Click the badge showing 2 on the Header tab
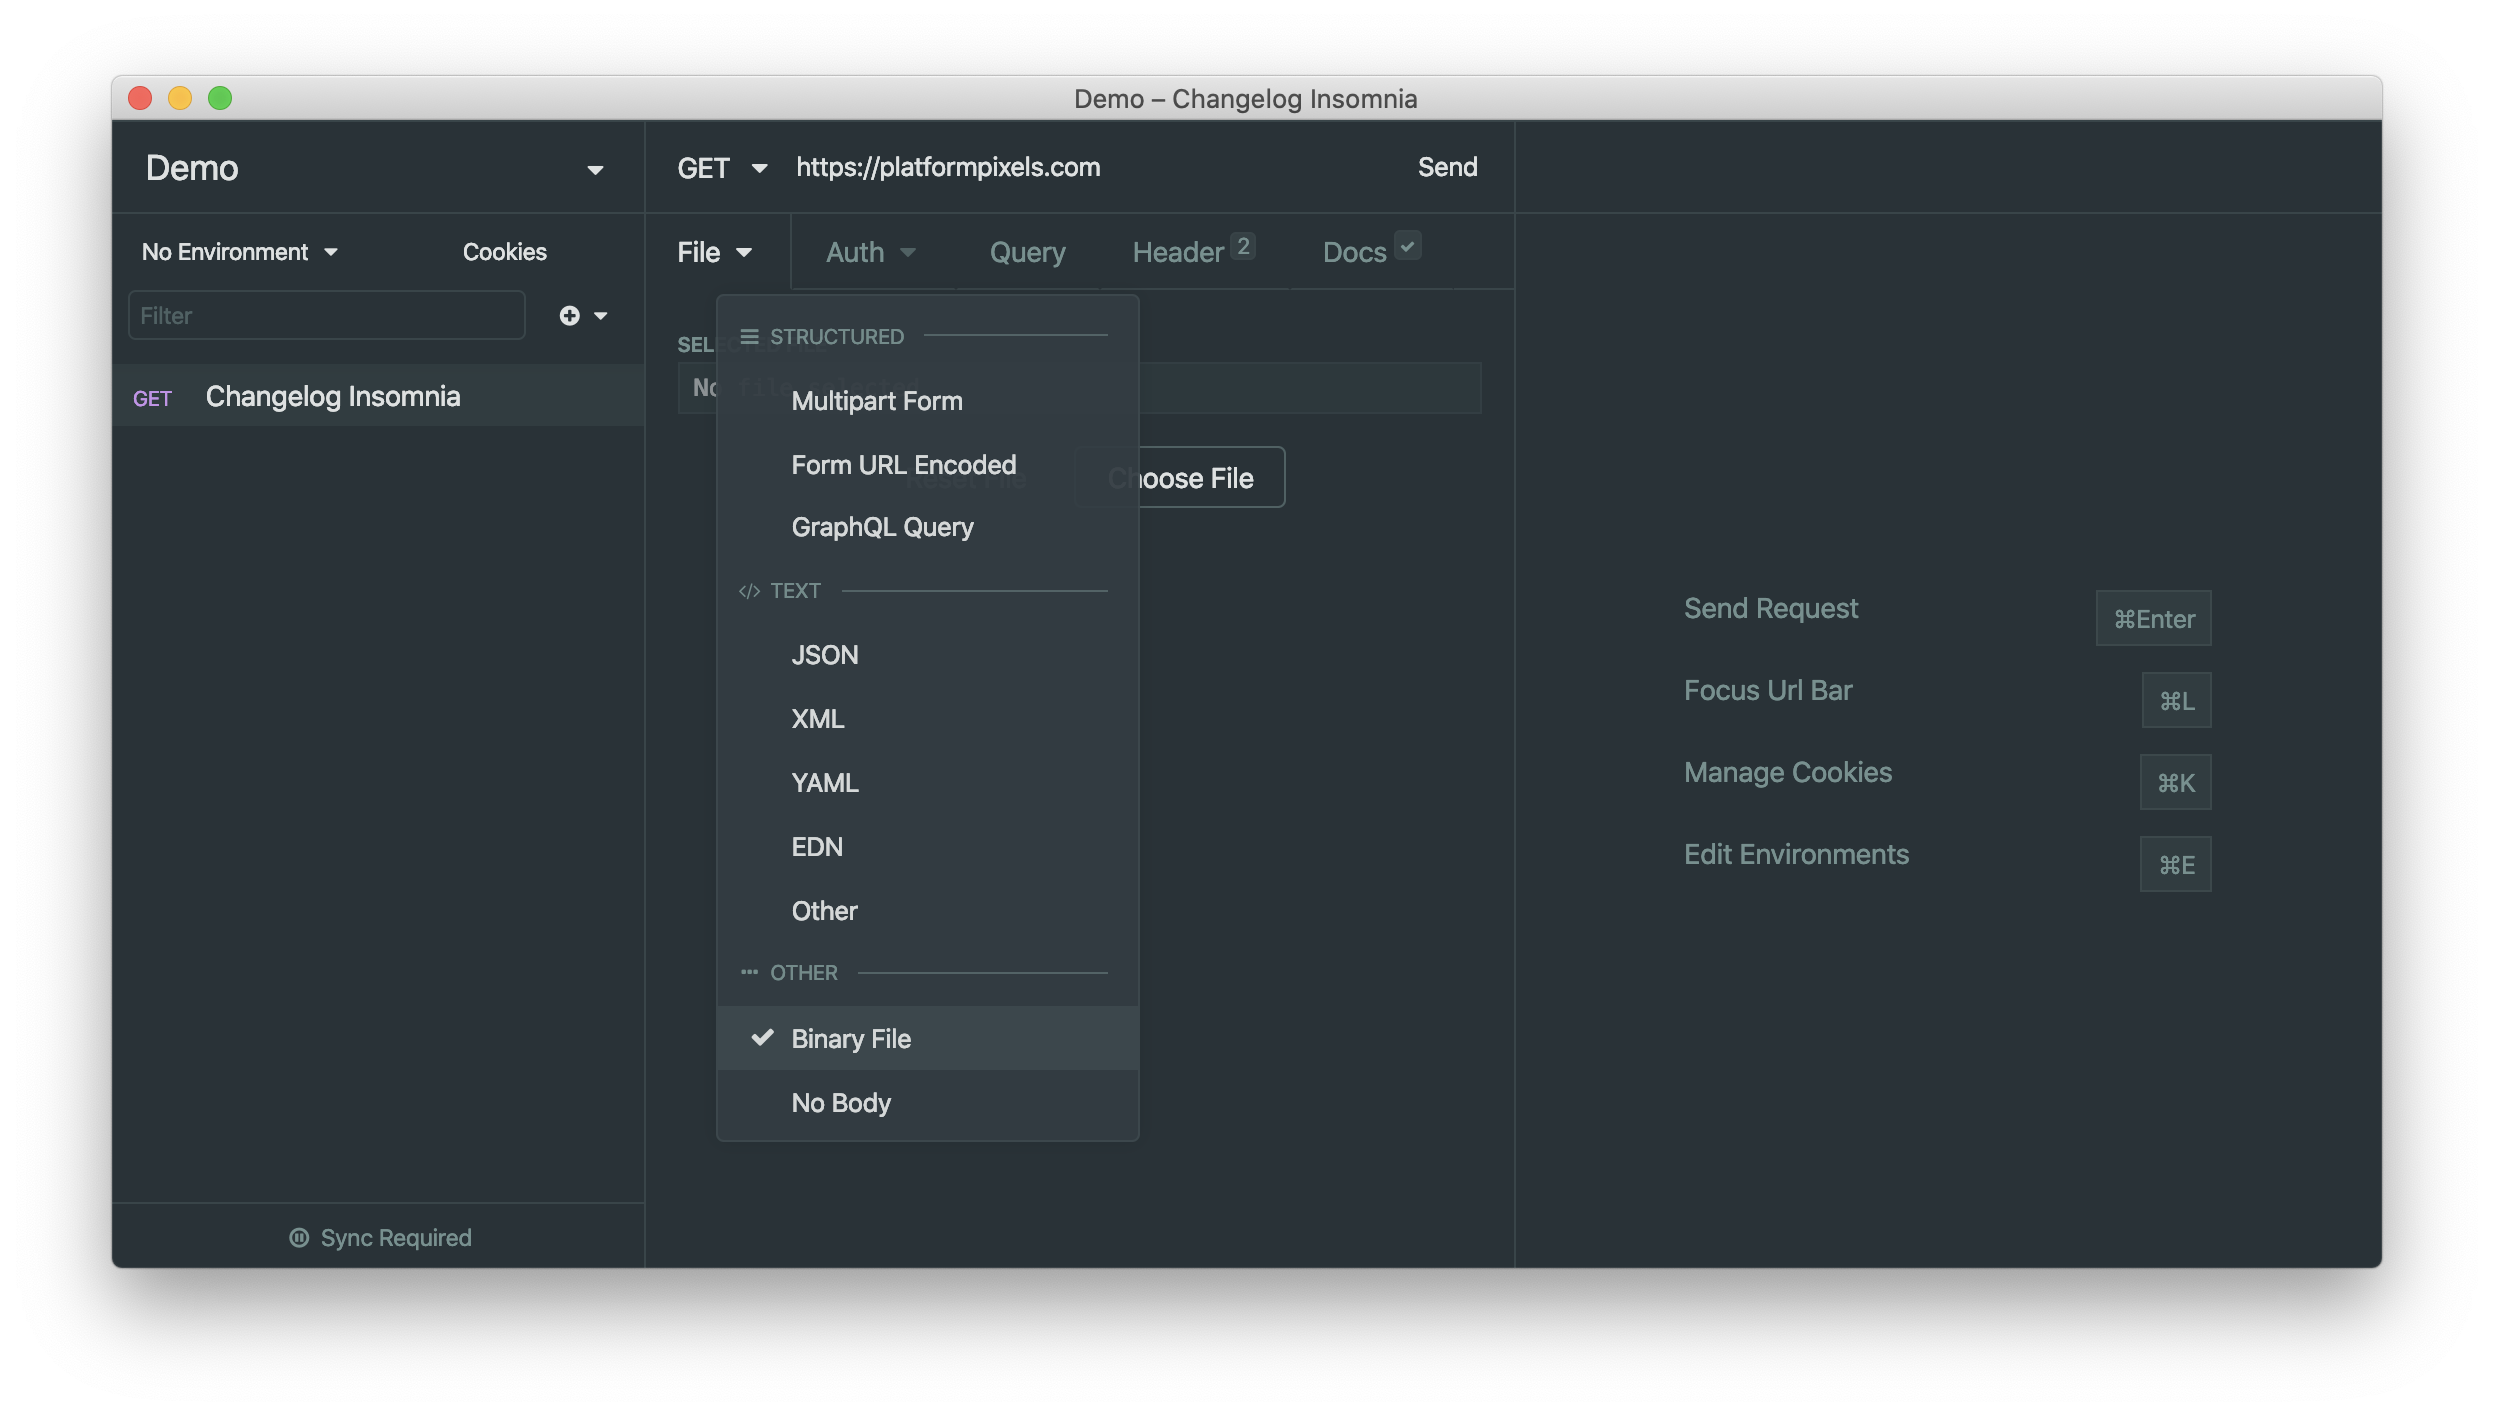 tap(1242, 246)
